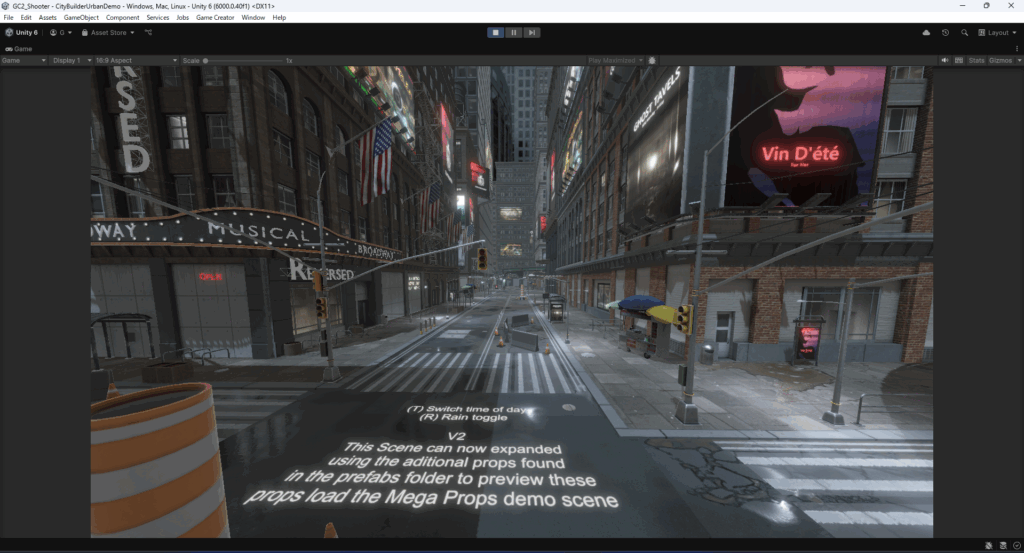Open the Game Creator menu

(x=216, y=17)
